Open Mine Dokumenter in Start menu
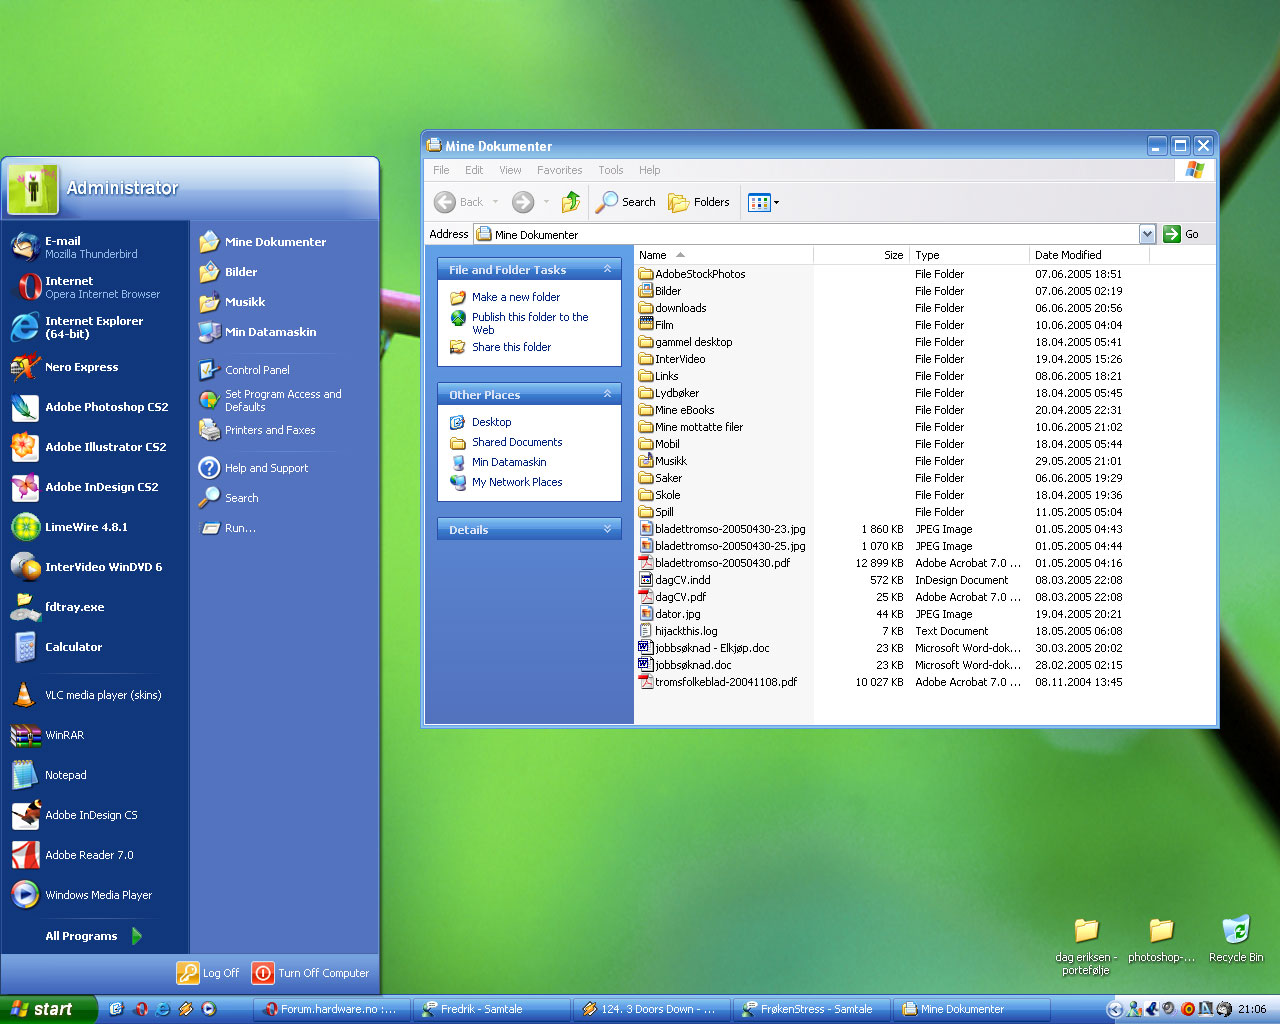 (263, 242)
